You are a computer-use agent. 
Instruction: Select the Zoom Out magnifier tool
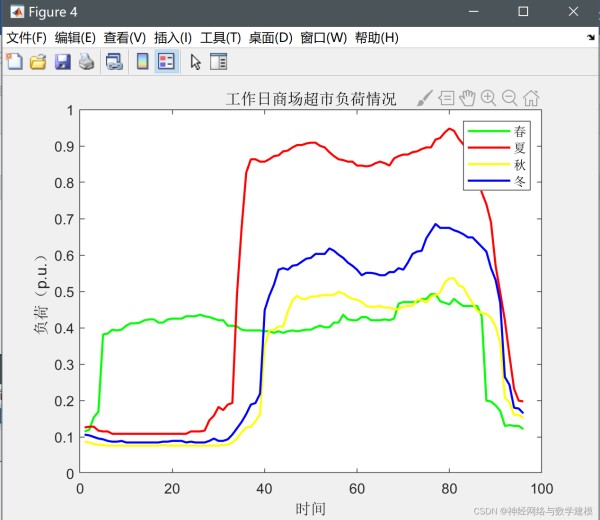[510, 98]
